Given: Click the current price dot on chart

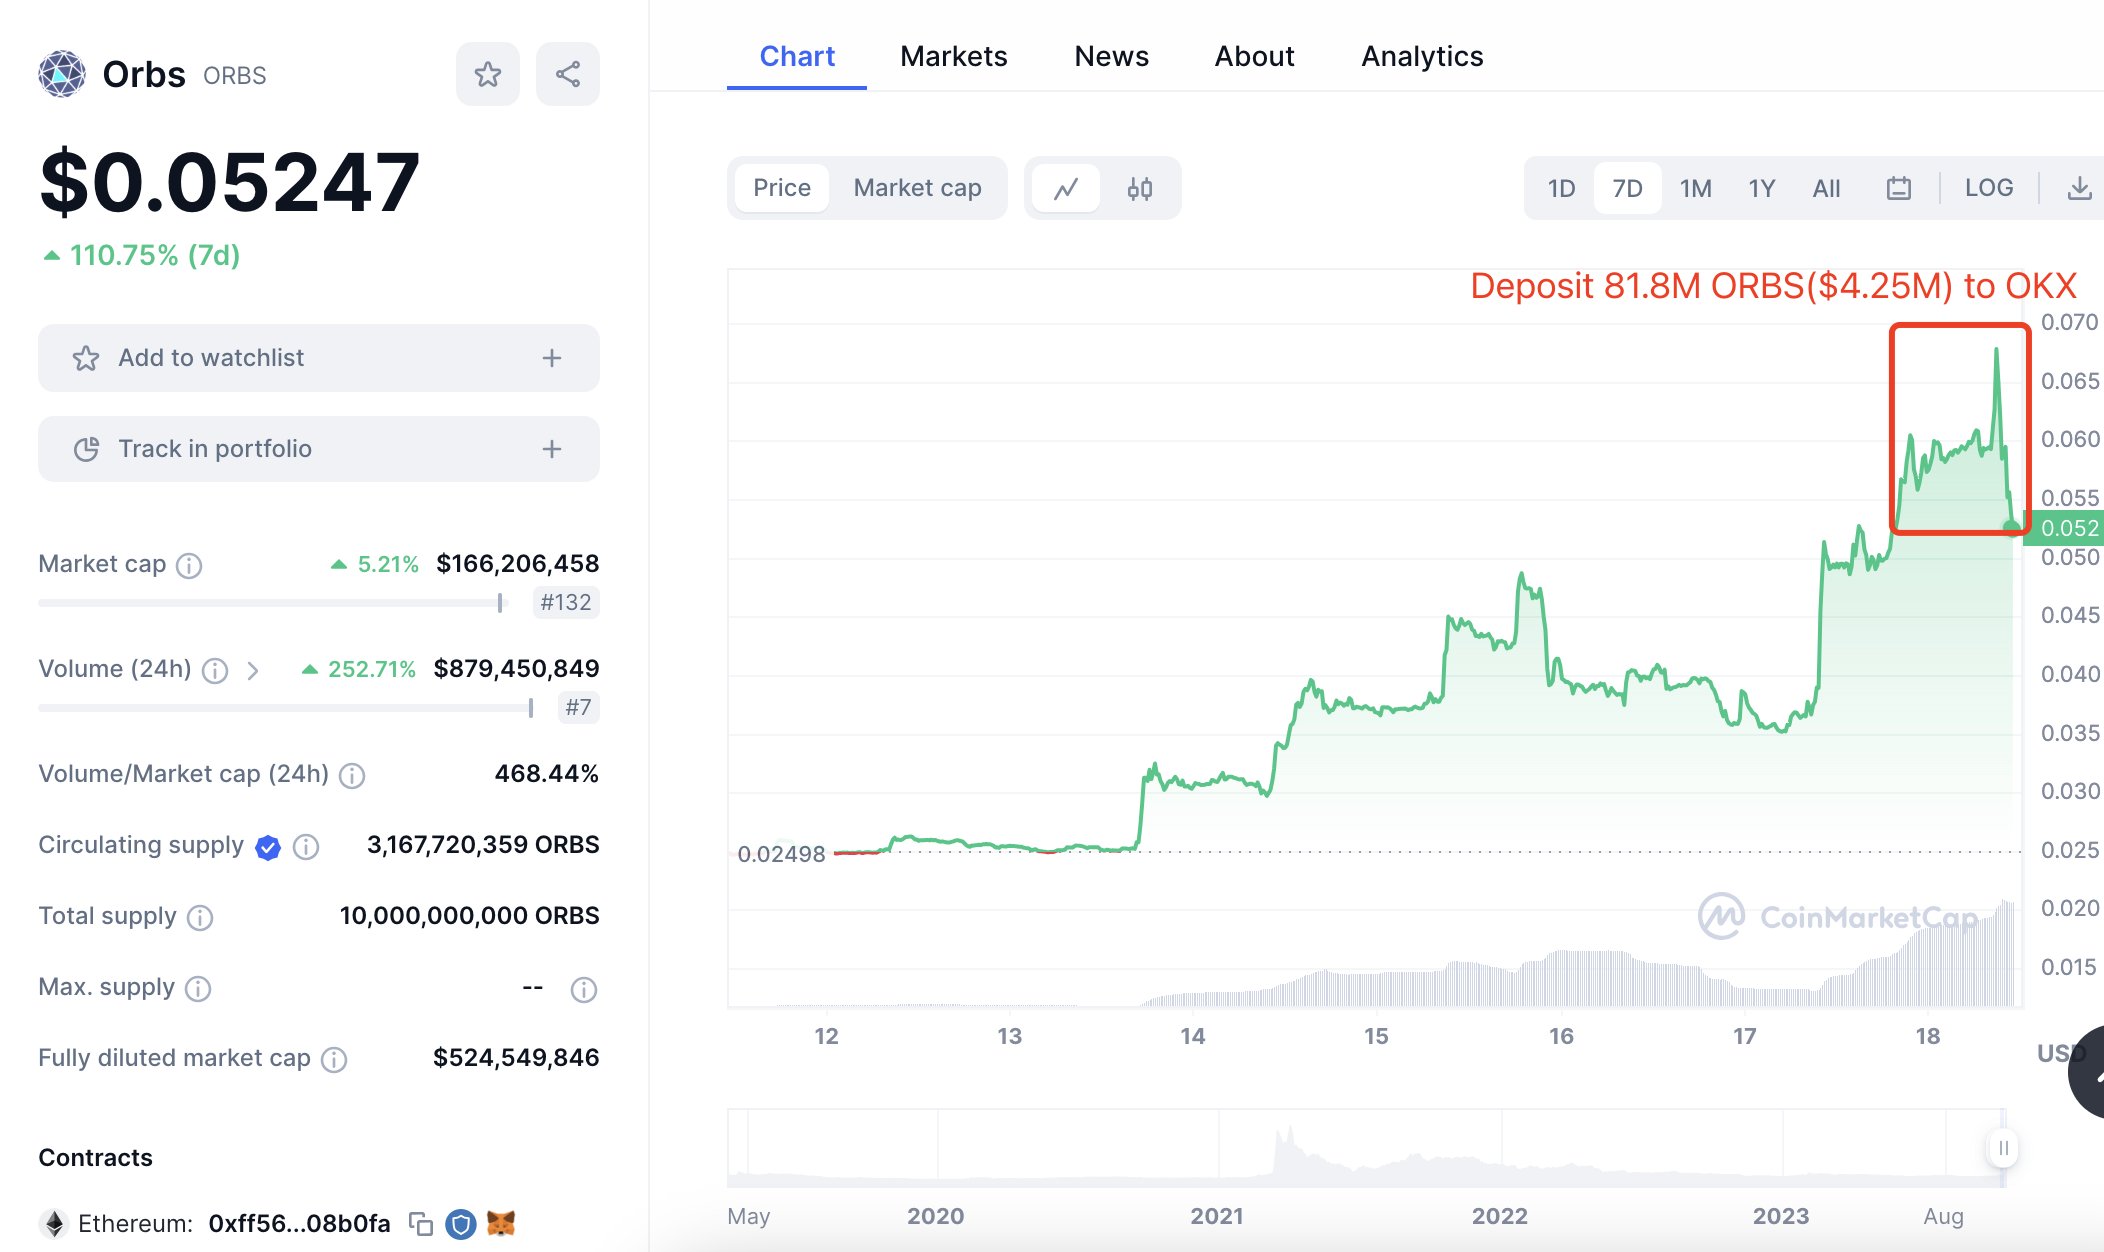Looking at the screenshot, I should pyautogui.click(x=2011, y=527).
